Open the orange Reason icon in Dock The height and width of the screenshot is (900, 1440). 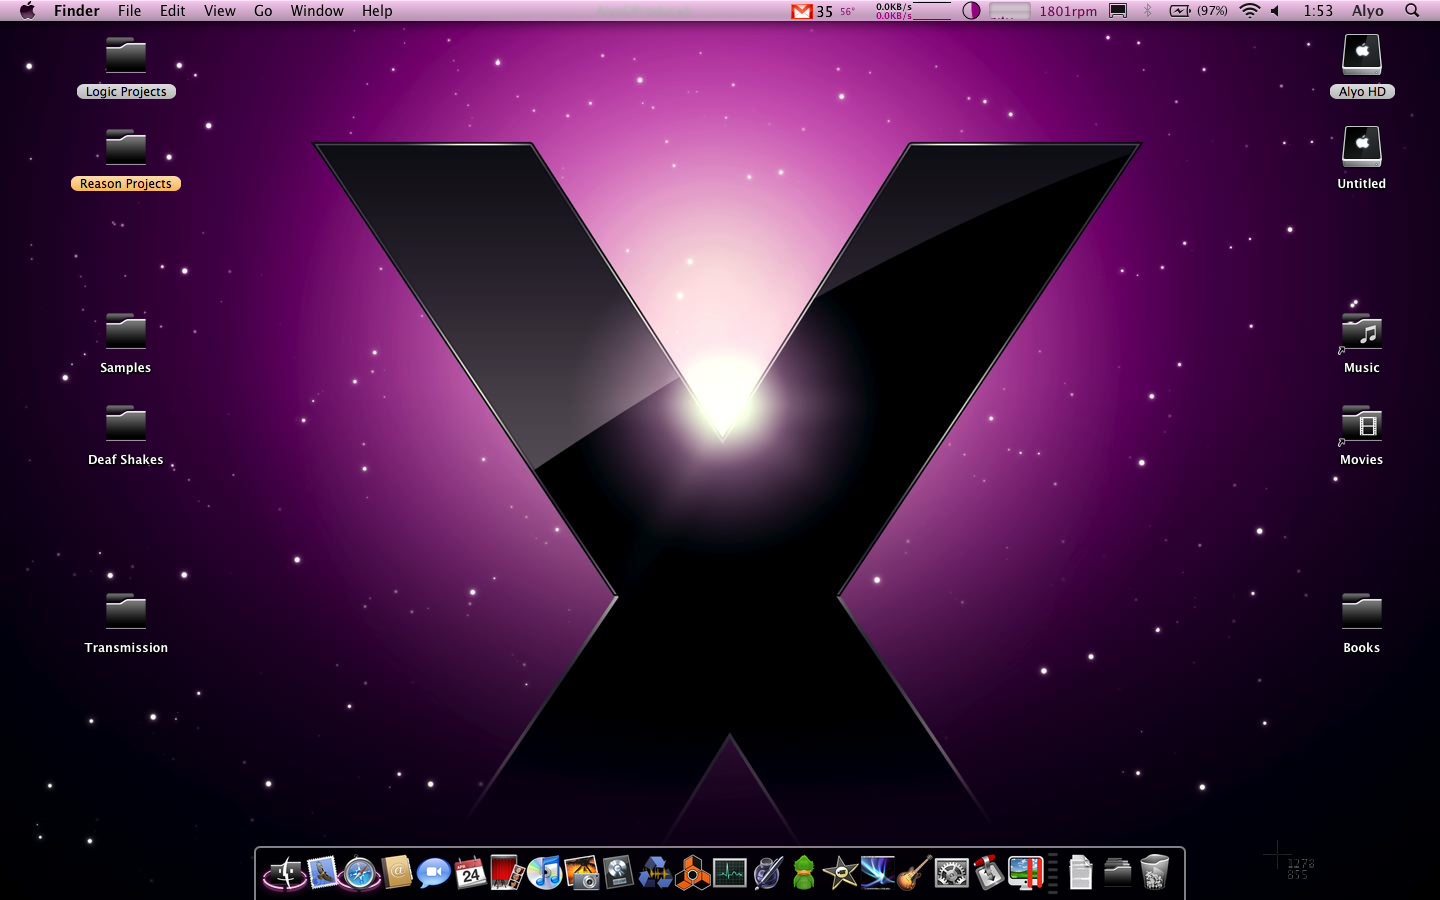click(692, 873)
